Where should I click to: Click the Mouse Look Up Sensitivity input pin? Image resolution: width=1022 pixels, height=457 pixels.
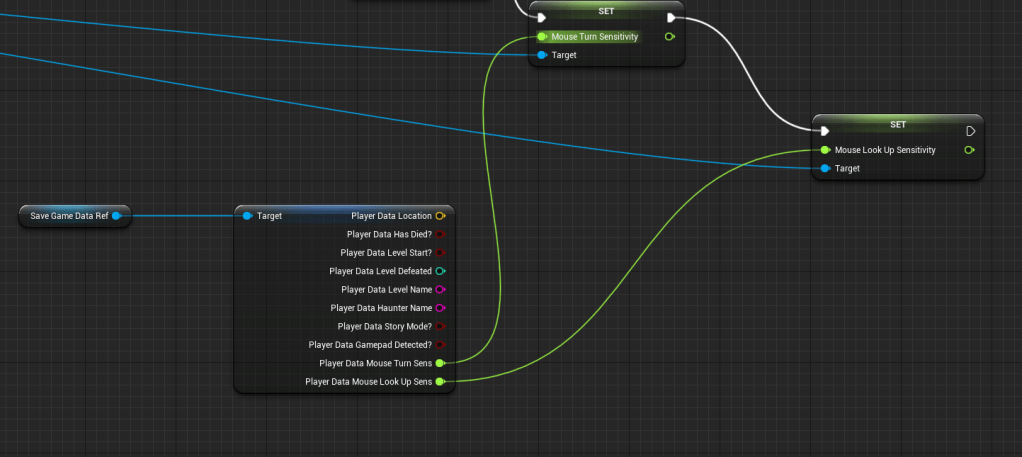(x=824, y=150)
